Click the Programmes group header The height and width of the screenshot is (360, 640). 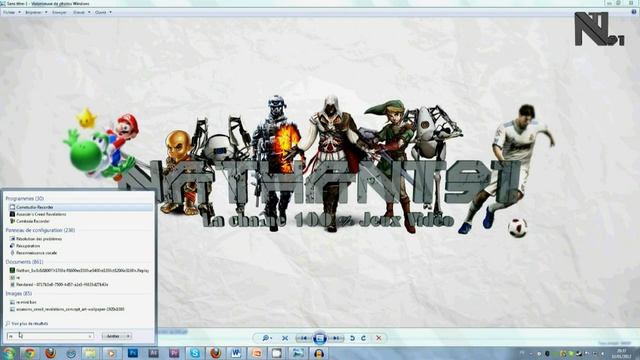pyautogui.click(x=24, y=198)
